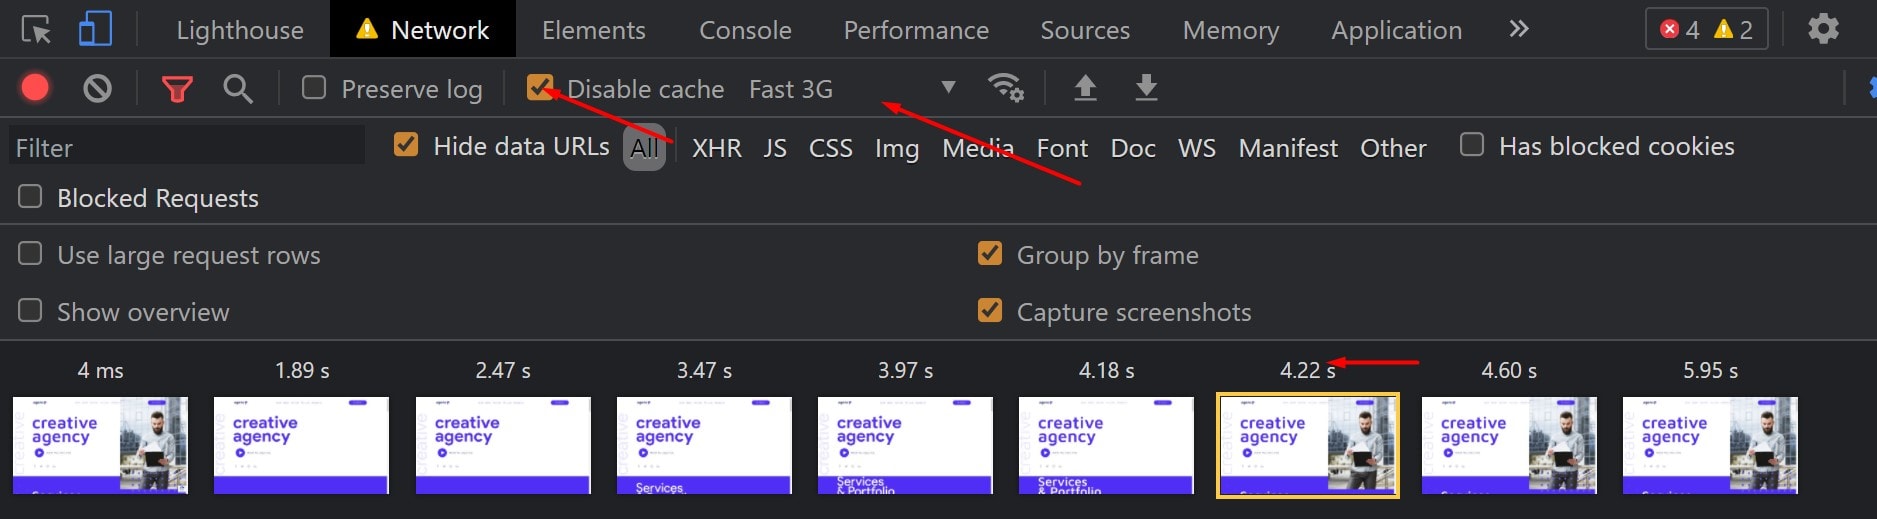Focus the Filter text field
The height and width of the screenshot is (519, 1877).
pyautogui.click(x=187, y=147)
